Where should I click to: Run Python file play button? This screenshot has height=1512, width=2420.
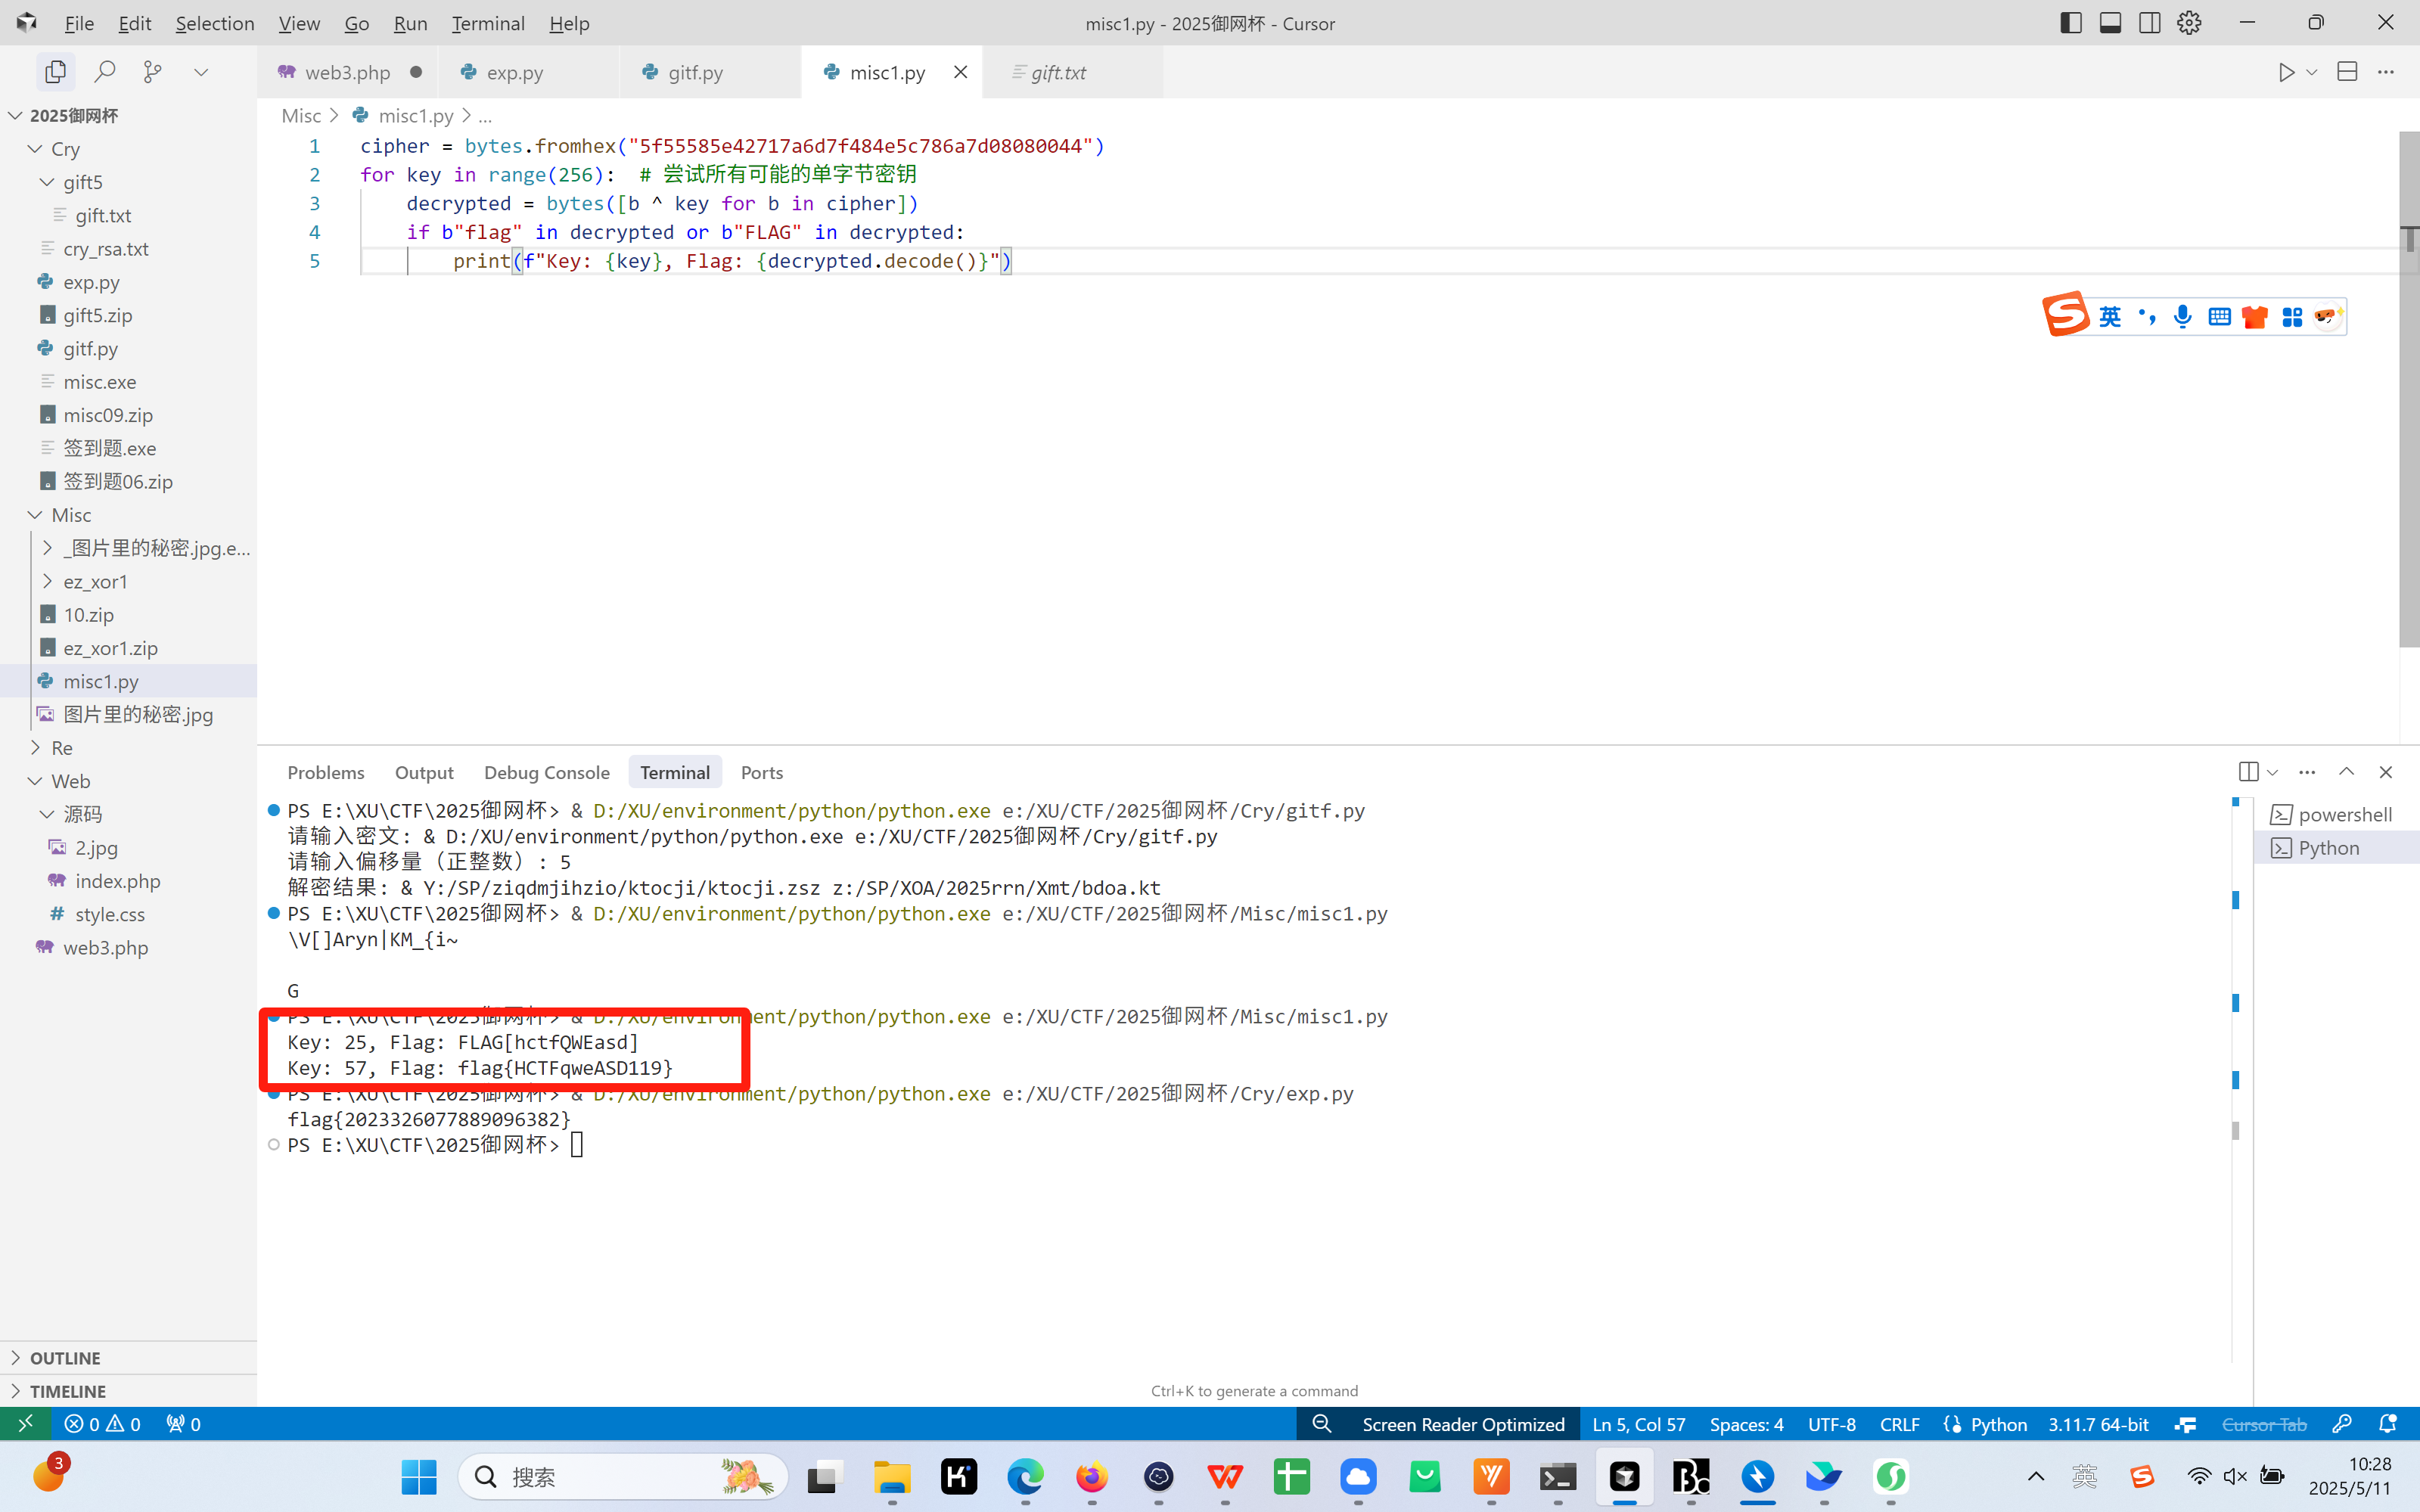[x=2286, y=72]
